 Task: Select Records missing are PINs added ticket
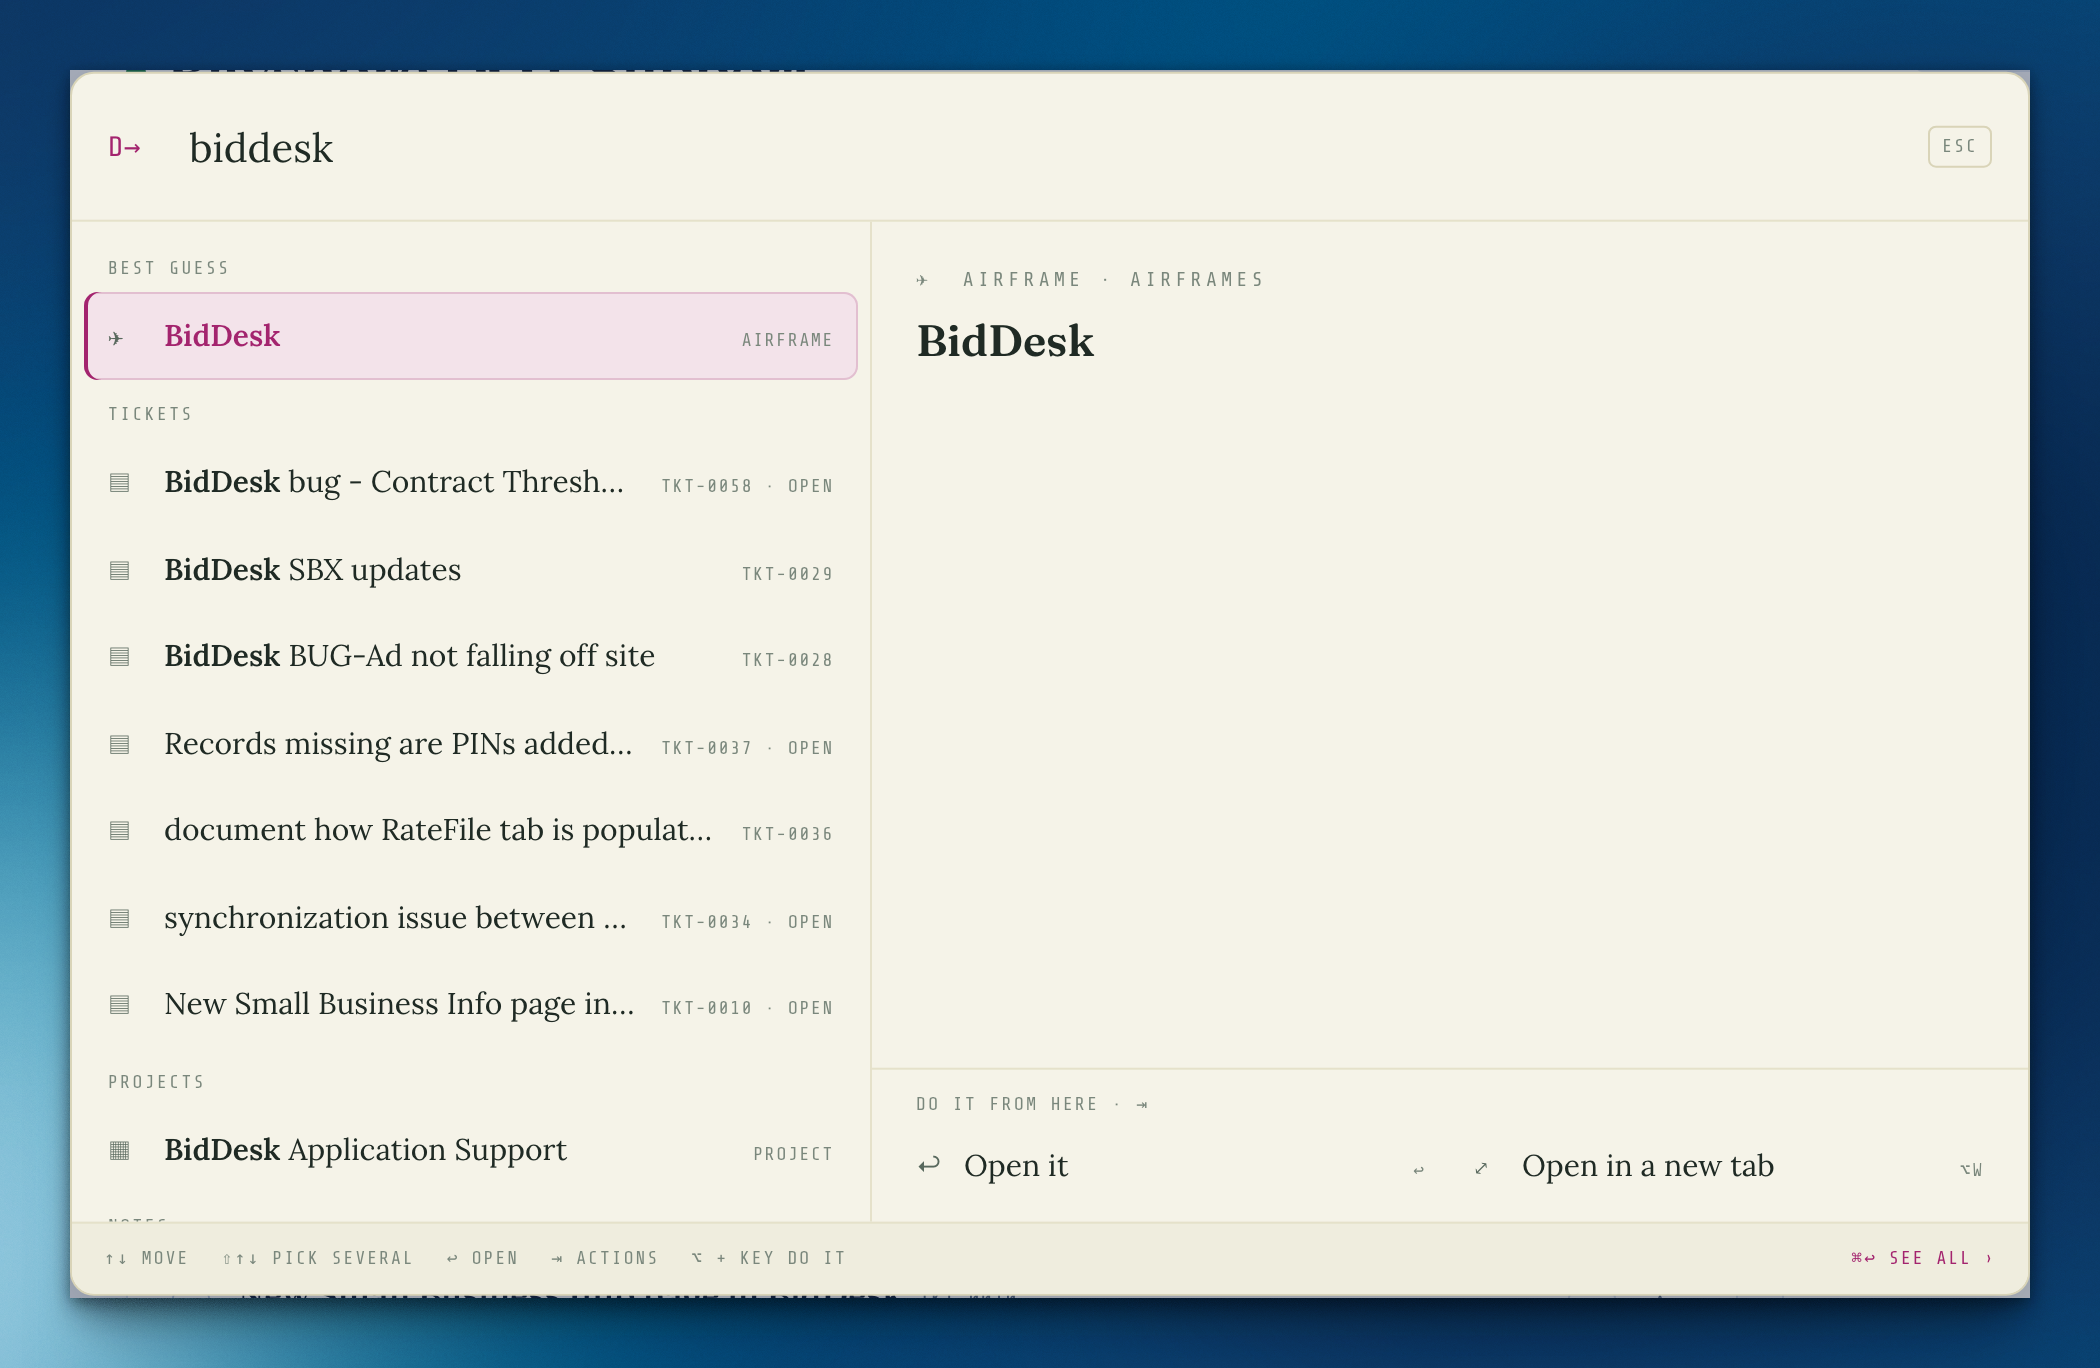tap(471, 745)
